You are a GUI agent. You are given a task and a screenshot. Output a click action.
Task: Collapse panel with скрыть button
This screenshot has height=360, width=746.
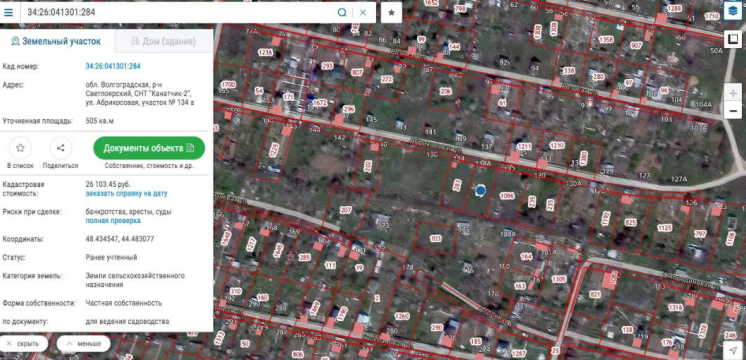[x=24, y=343]
